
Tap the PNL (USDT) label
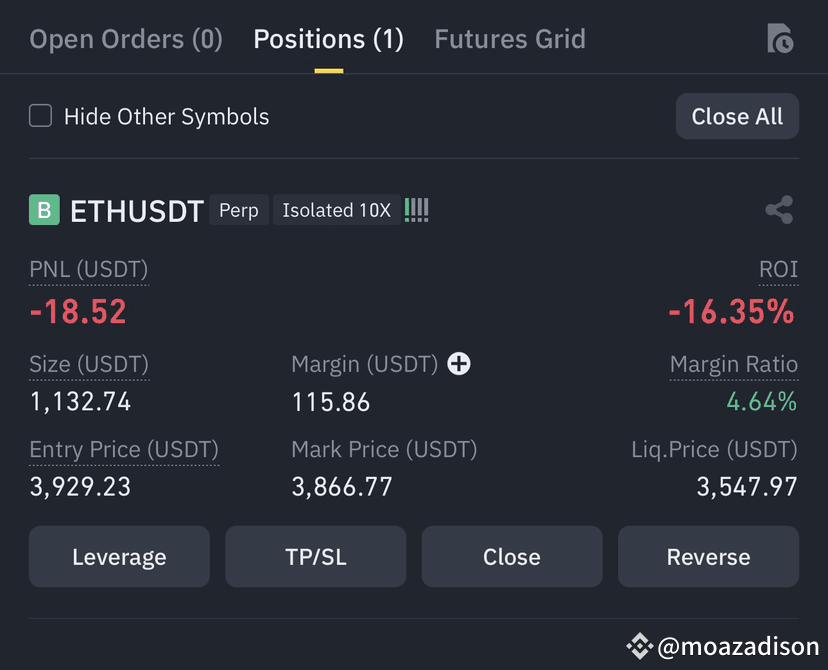pyautogui.click(x=89, y=269)
